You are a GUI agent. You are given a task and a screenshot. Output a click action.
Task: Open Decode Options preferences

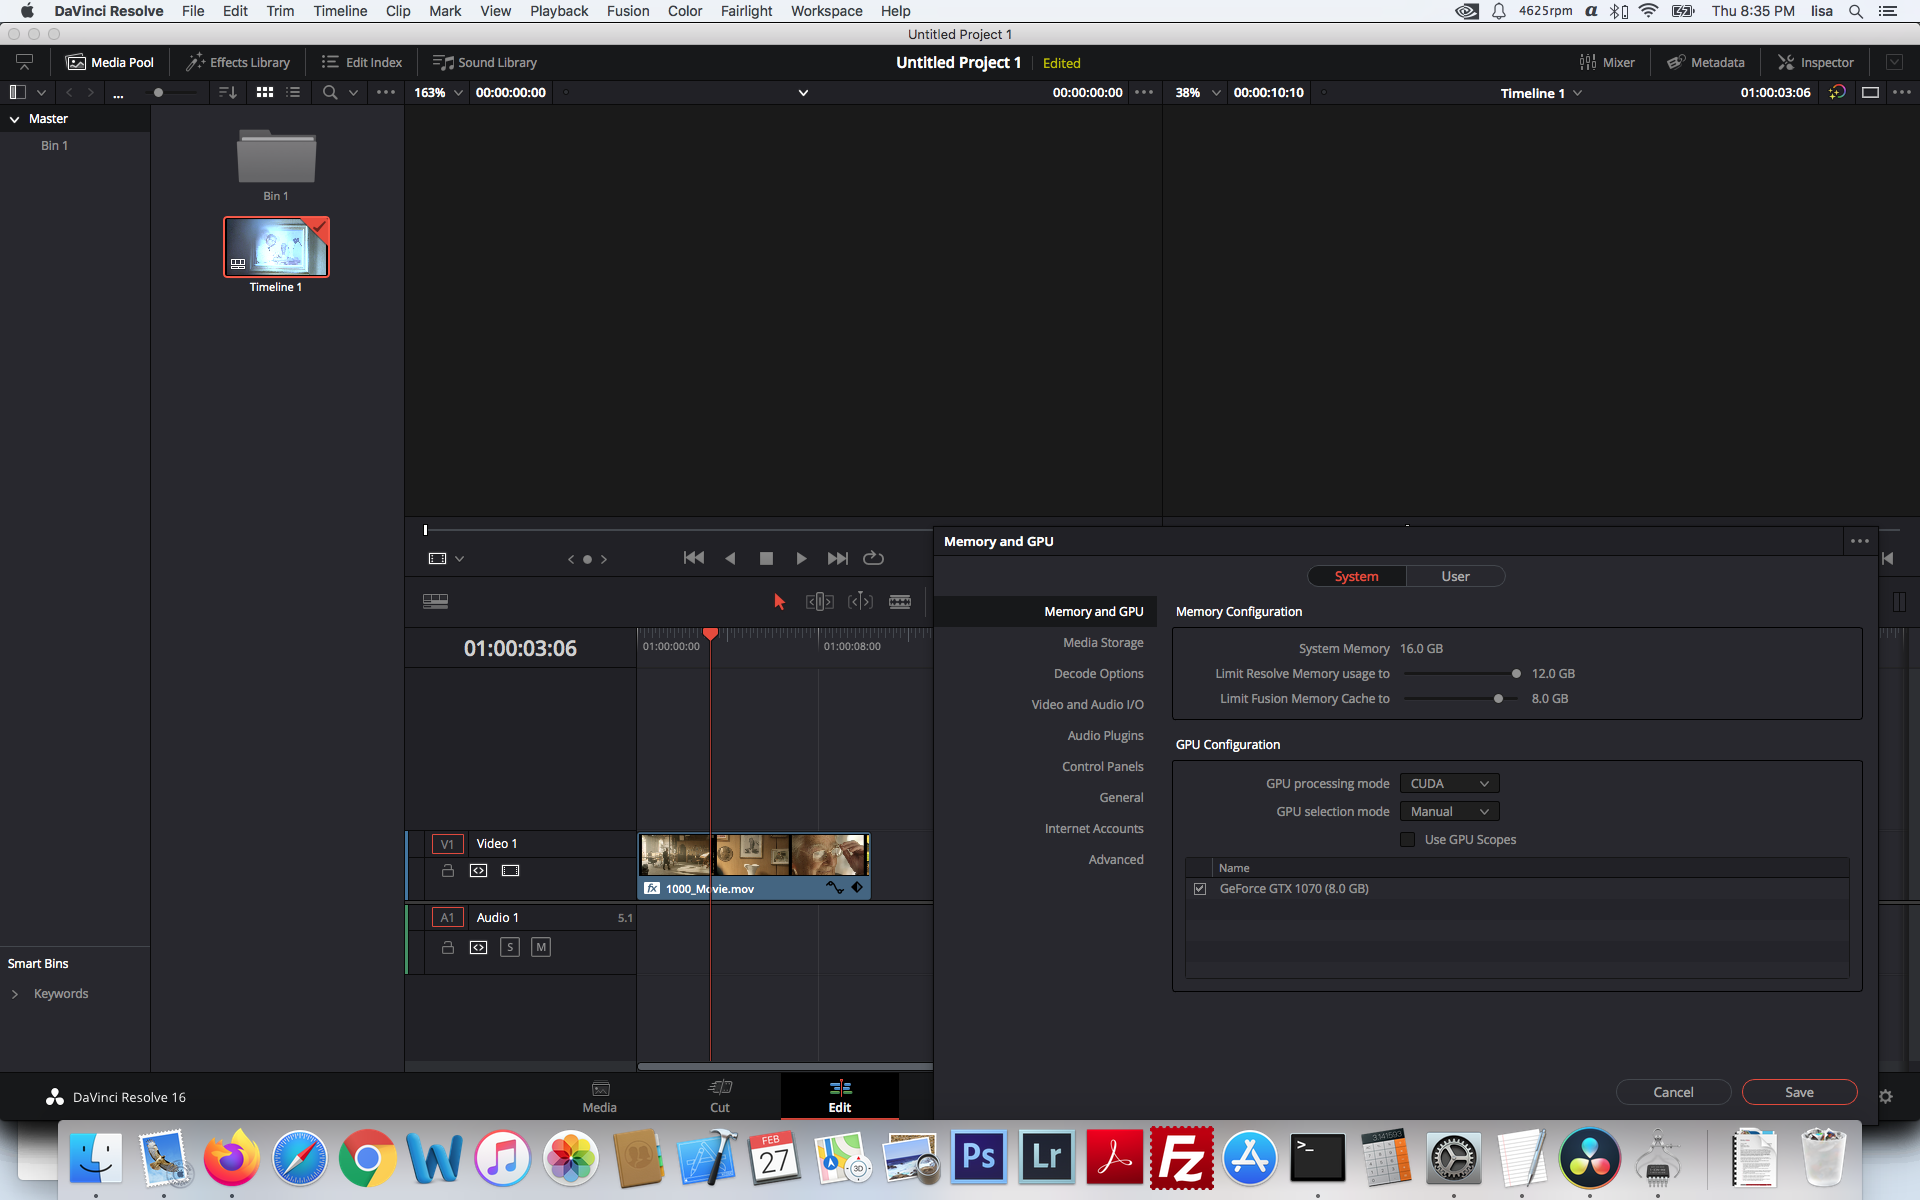[1098, 673]
